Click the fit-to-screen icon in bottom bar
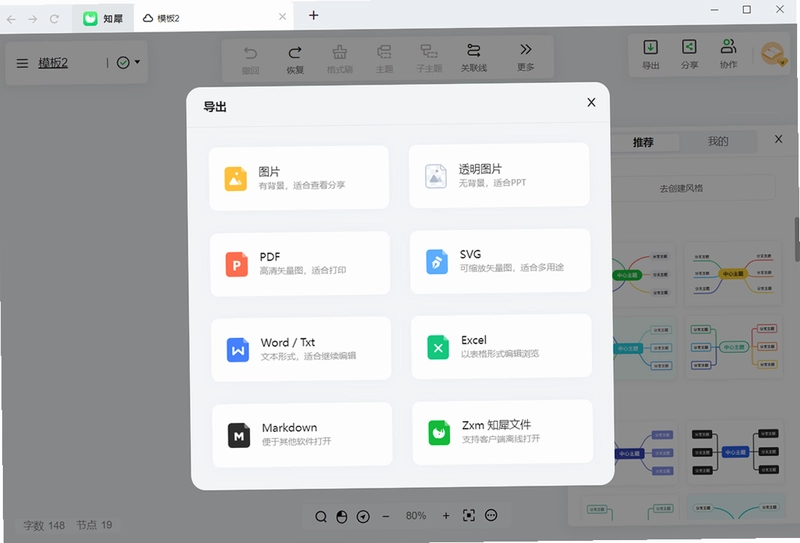 pyautogui.click(x=469, y=515)
